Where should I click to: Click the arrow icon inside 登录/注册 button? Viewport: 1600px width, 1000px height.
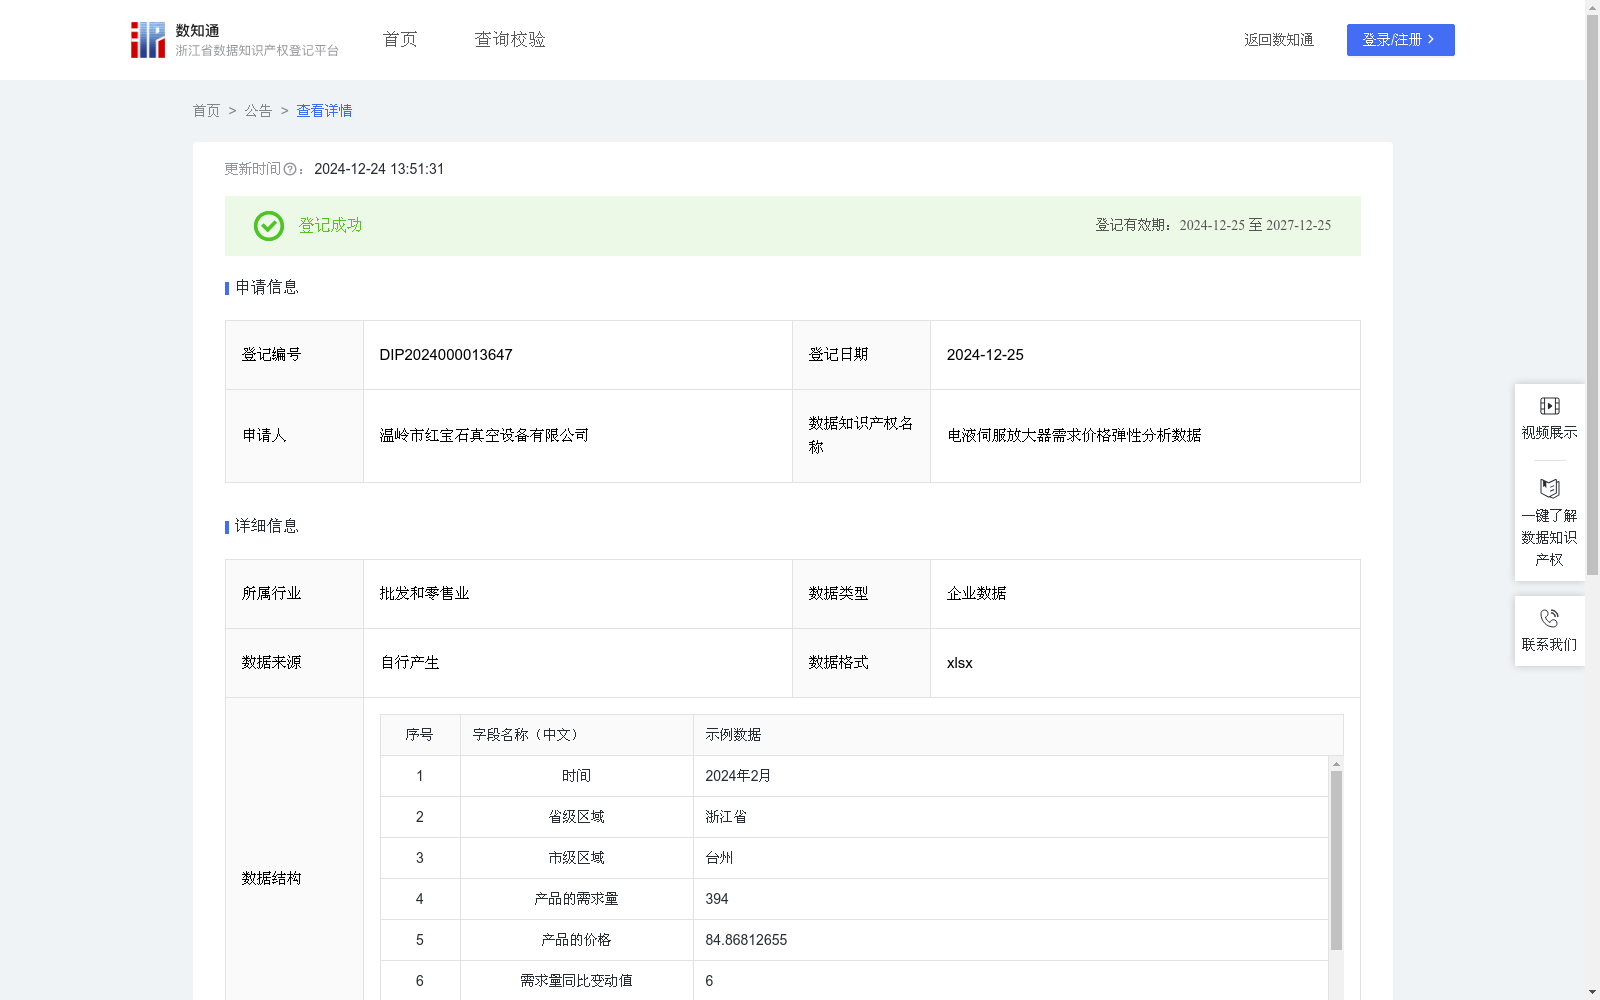pos(1432,40)
